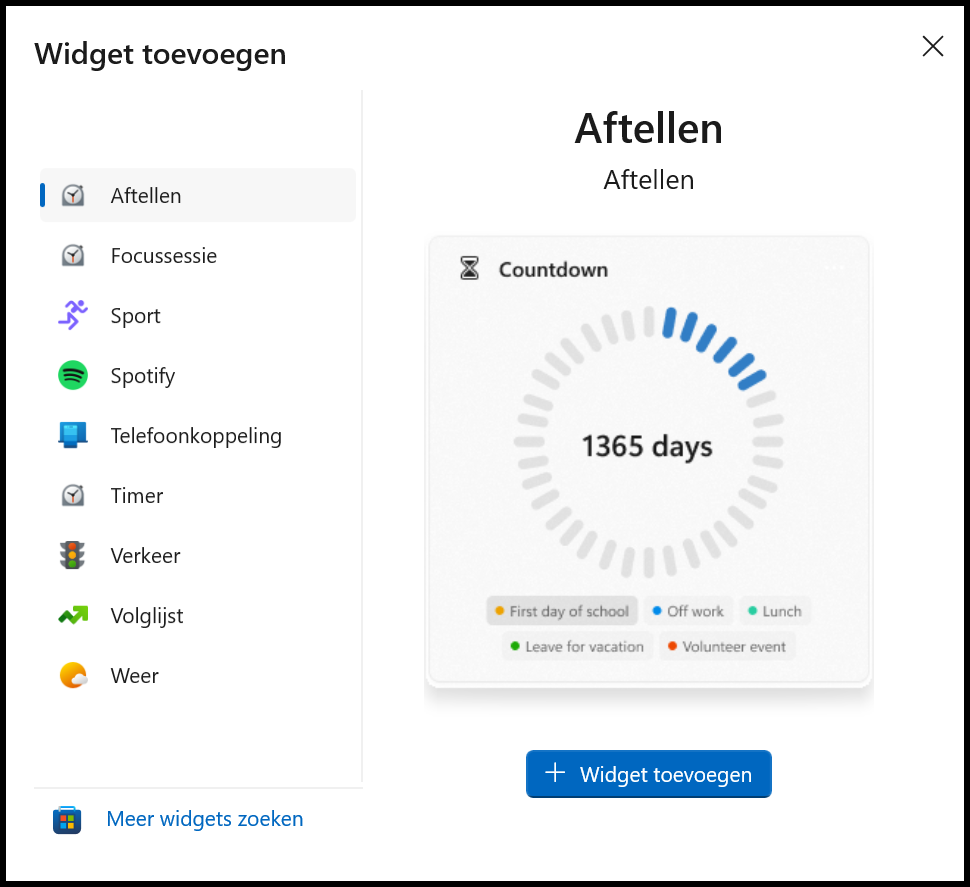
Task: Open the Spotify widget icon
Action: pos(72,375)
